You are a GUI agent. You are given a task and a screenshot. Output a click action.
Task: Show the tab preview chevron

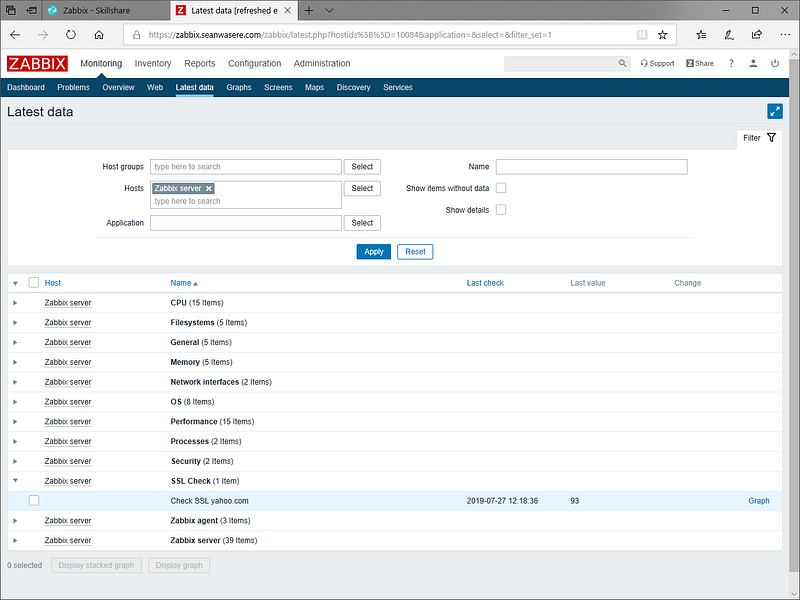(x=330, y=10)
